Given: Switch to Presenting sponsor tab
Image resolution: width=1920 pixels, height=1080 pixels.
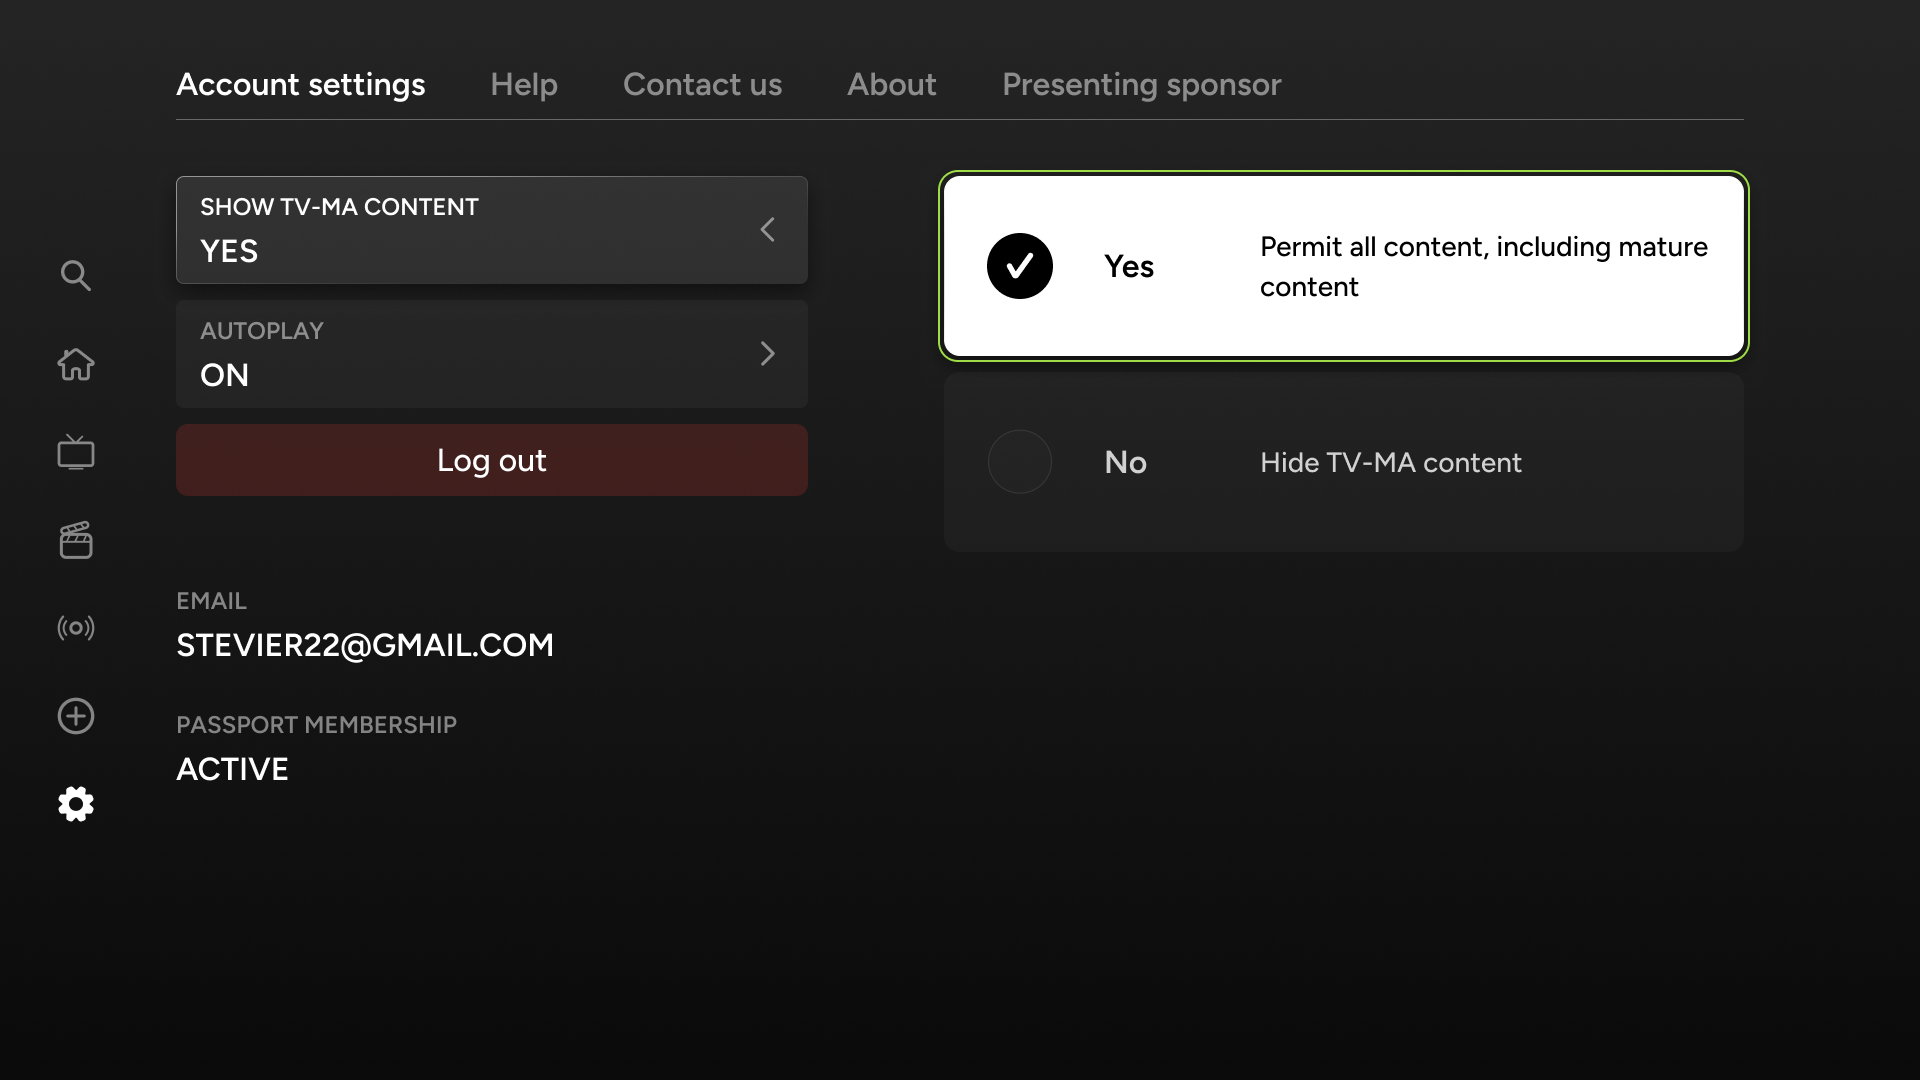Looking at the screenshot, I should [1142, 85].
